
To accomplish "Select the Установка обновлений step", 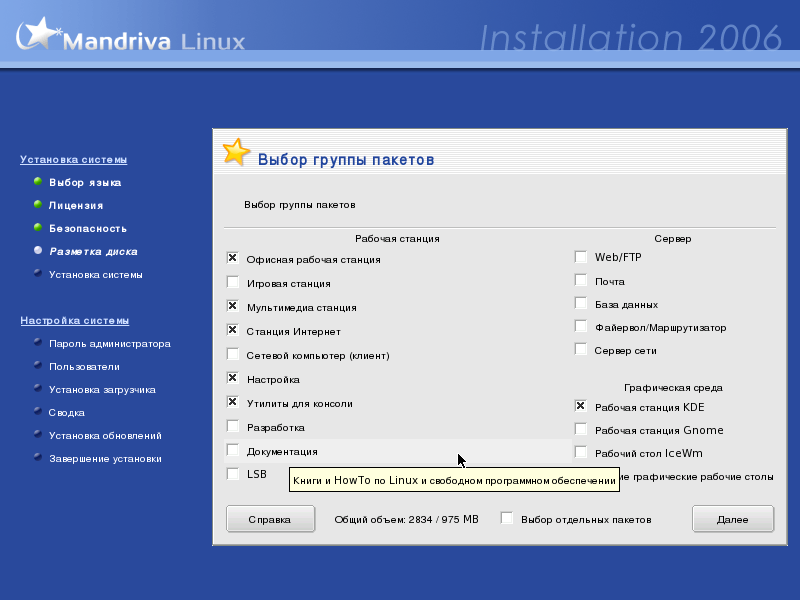I will click(x=105, y=436).
